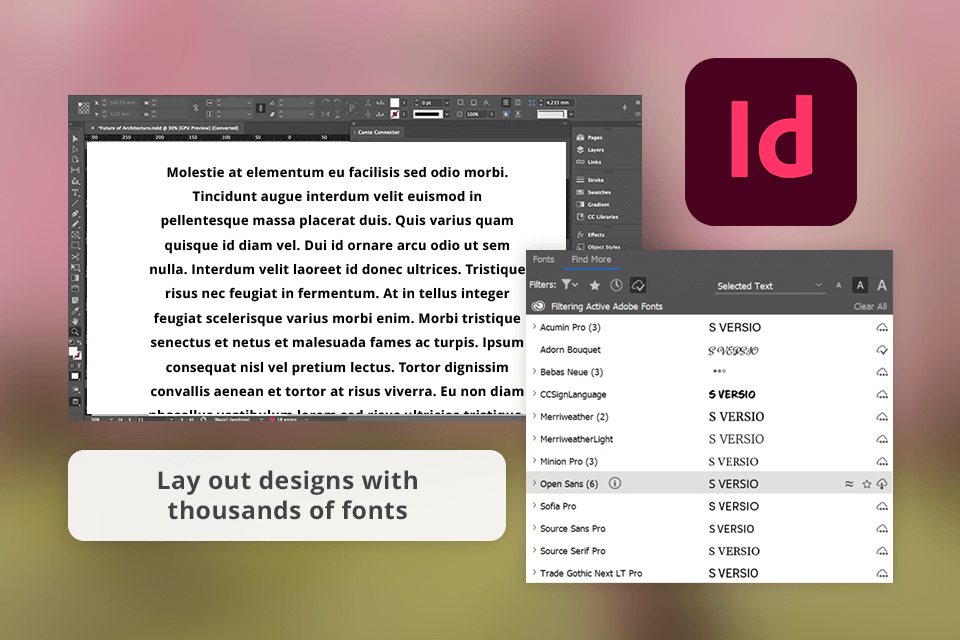The width and height of the screenshot is (960, 640).
Task: Select the Gap tool
Action: [x=75, y=170]
